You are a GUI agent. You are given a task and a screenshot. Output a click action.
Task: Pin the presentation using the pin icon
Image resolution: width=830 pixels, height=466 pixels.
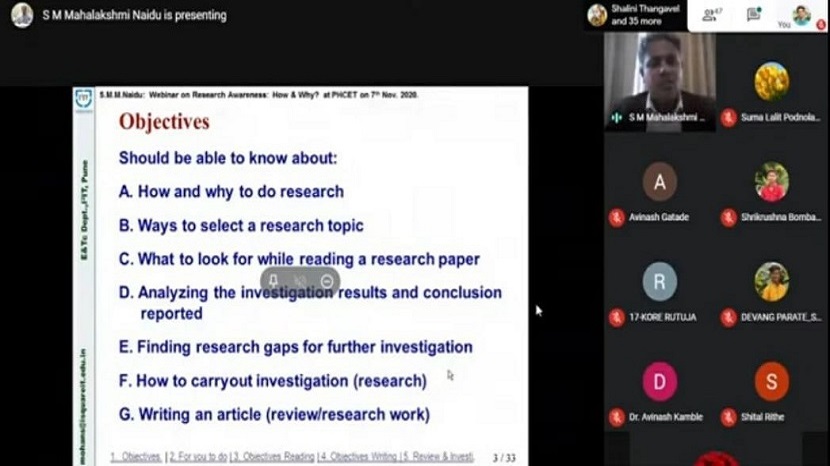click(x=273, y=281)
